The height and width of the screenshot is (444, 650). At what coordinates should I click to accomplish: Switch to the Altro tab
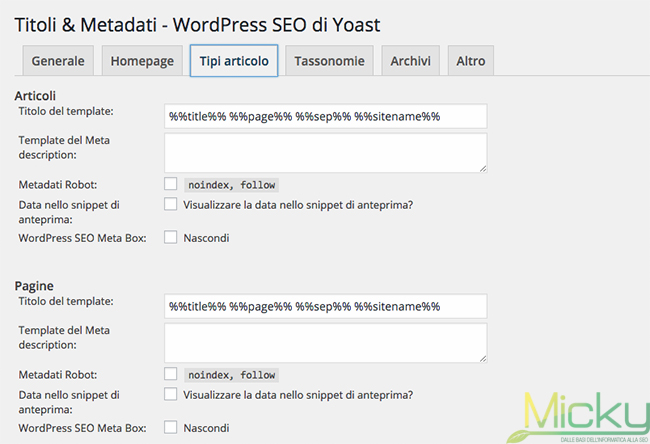click(x=470, y=61)
